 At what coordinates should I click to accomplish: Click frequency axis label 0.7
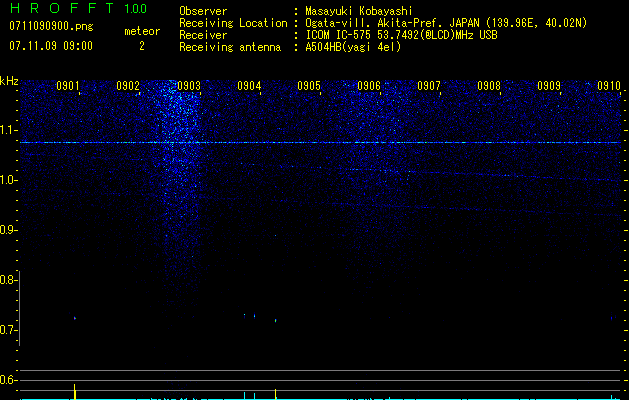7,330
